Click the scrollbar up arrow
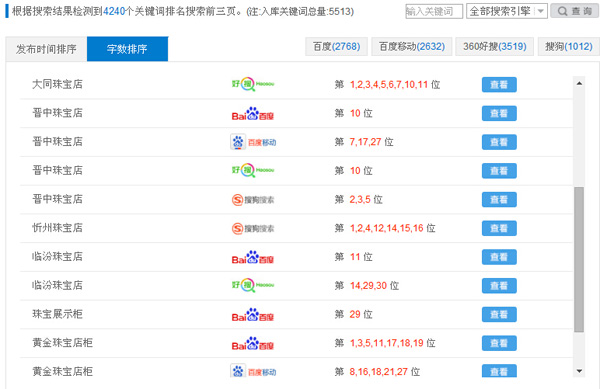Screen dimensions: 600x389 pos(579,83)
